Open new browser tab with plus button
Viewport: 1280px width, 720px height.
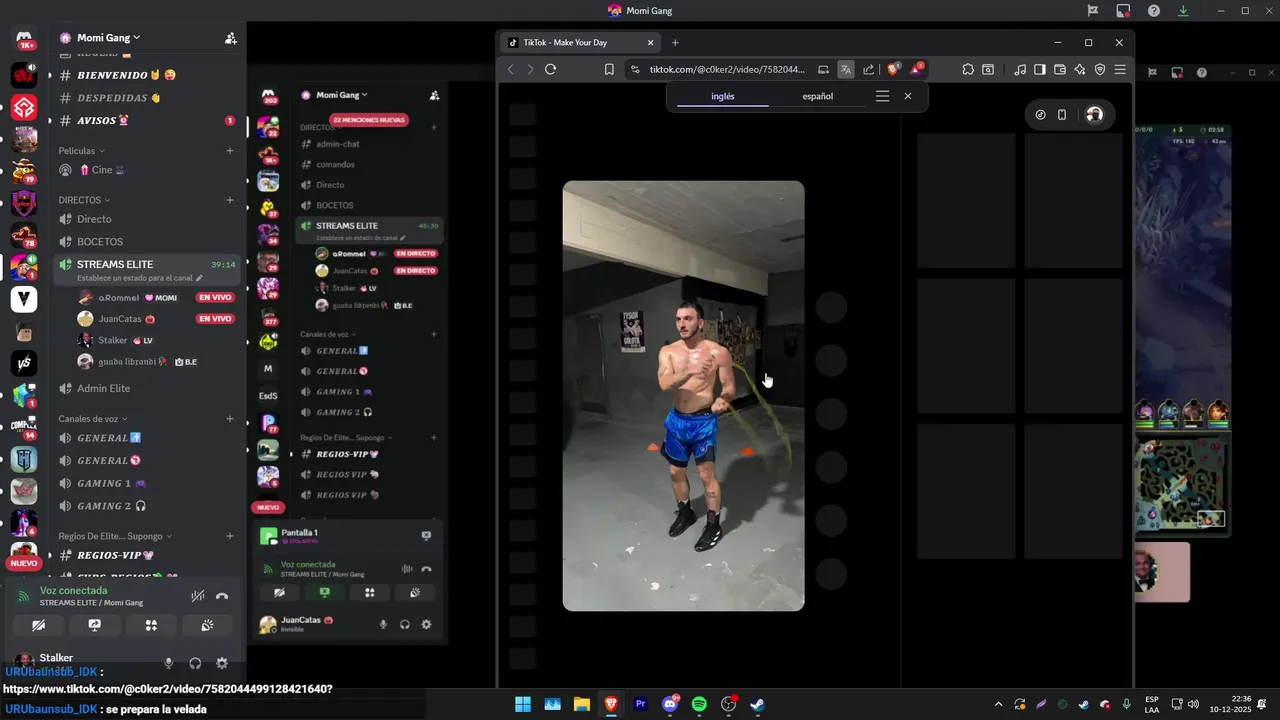tap(675, 42)
